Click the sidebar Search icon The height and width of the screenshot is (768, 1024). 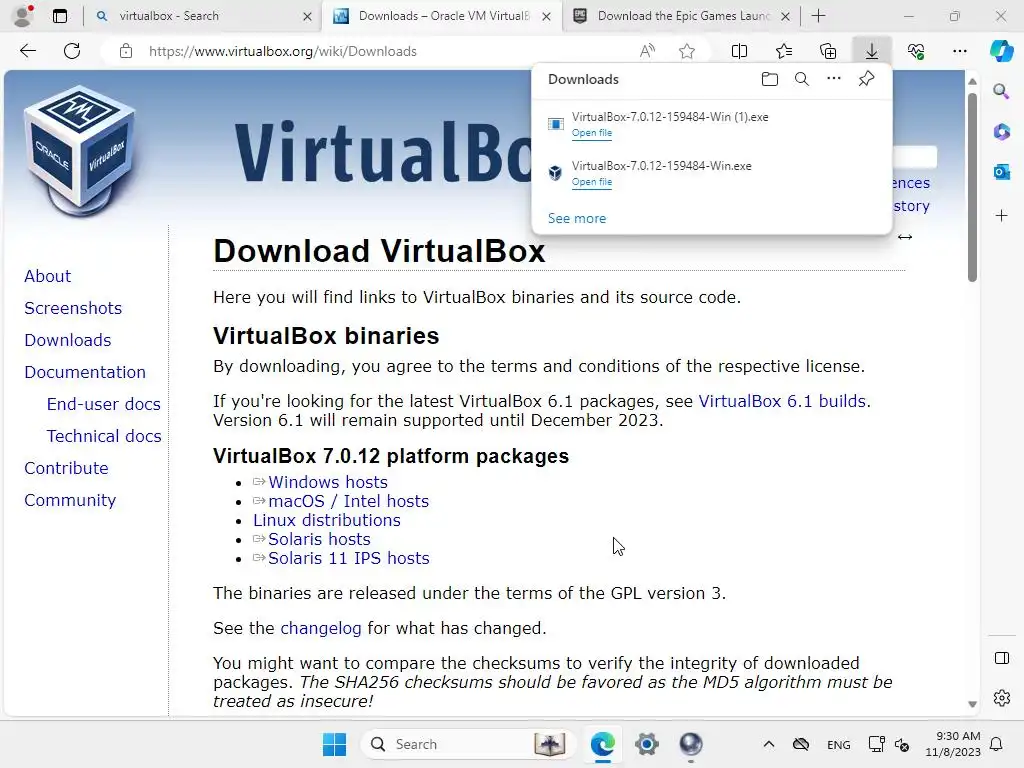[x=1001, y=91]
